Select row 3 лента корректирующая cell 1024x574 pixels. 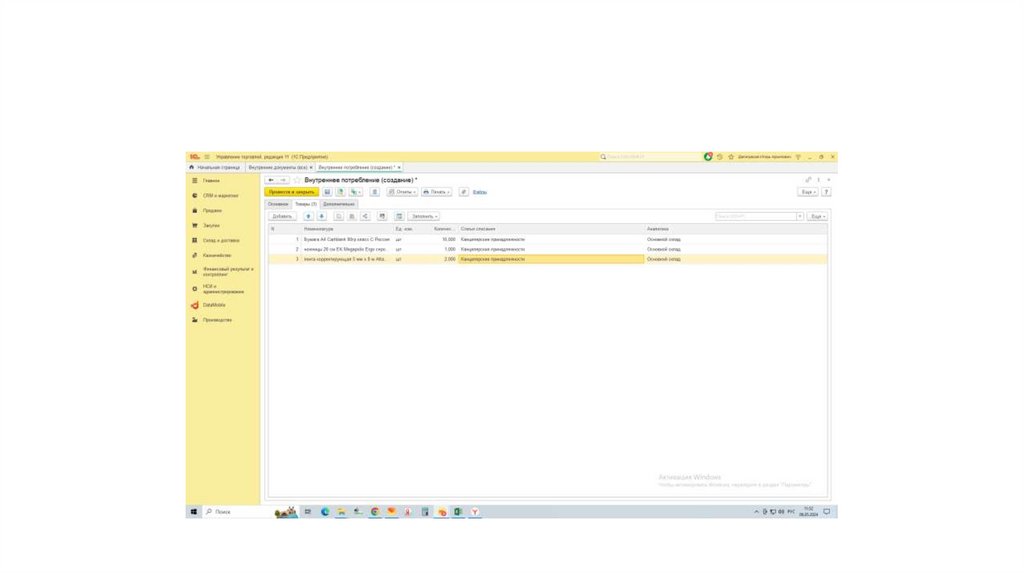[345, 259]
